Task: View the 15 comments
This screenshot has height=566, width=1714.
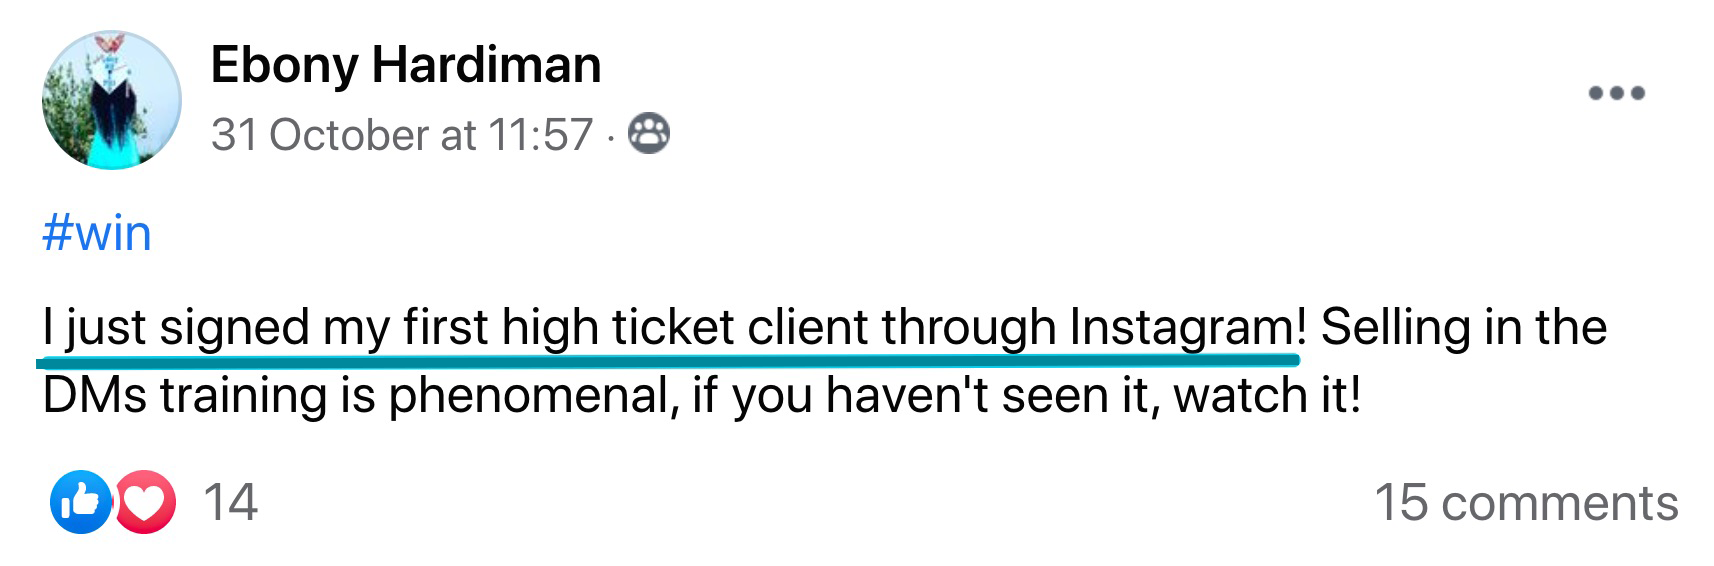Action: tap(1525, 502)
